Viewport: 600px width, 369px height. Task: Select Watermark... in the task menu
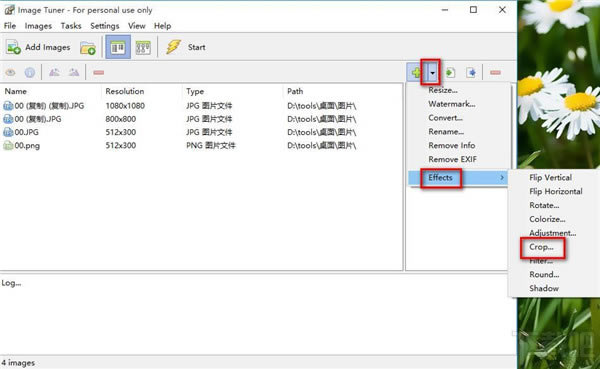pyautogui.click(x=452, y=104)
